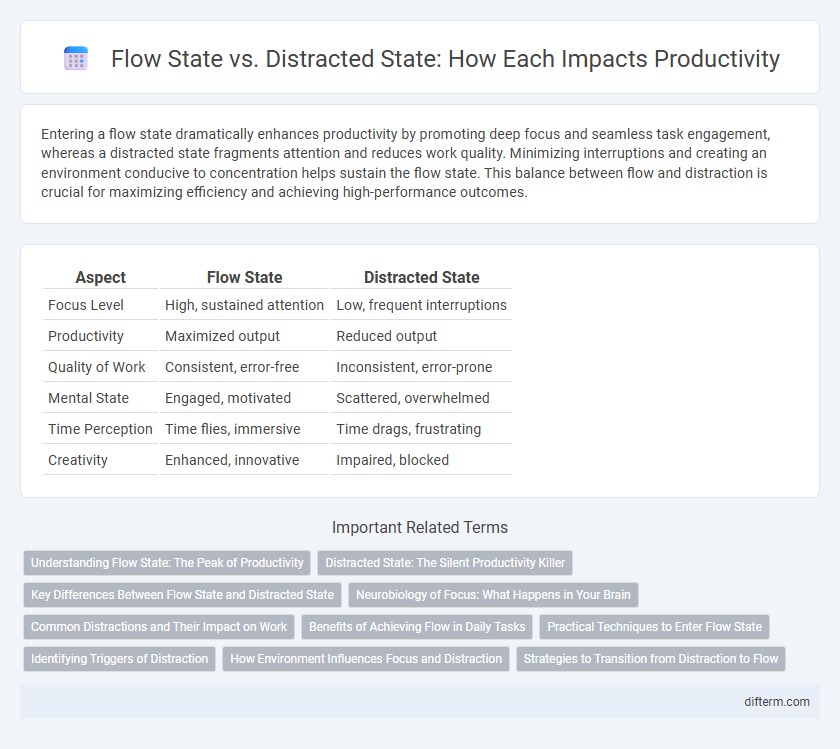Click 'Common Distractions and Their Impact on Work' tag
Image resolution: width=840 pixels, height=749 pixels.
point(159,627)
